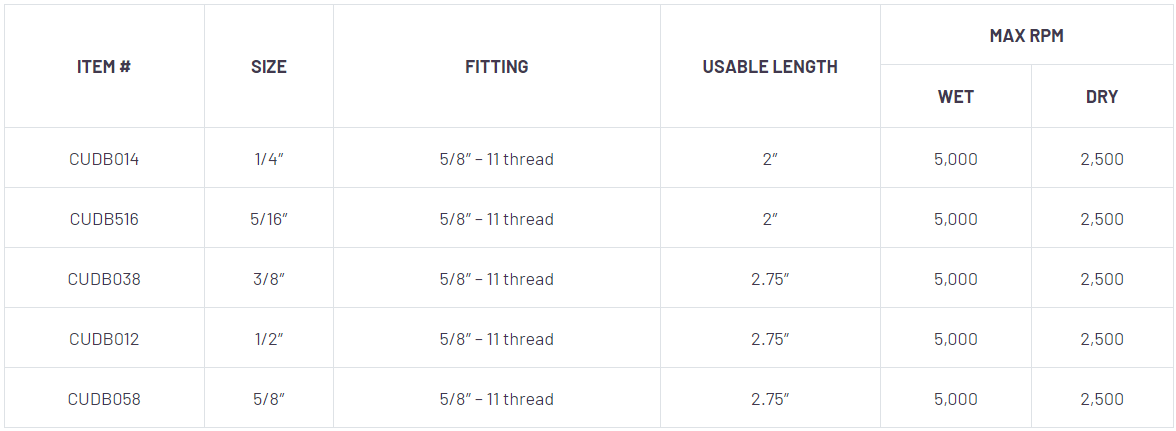Click the dry RPM value for CUDB012
The height and width of the screenshot is (431, 1176).
[x=1102, y=339]
